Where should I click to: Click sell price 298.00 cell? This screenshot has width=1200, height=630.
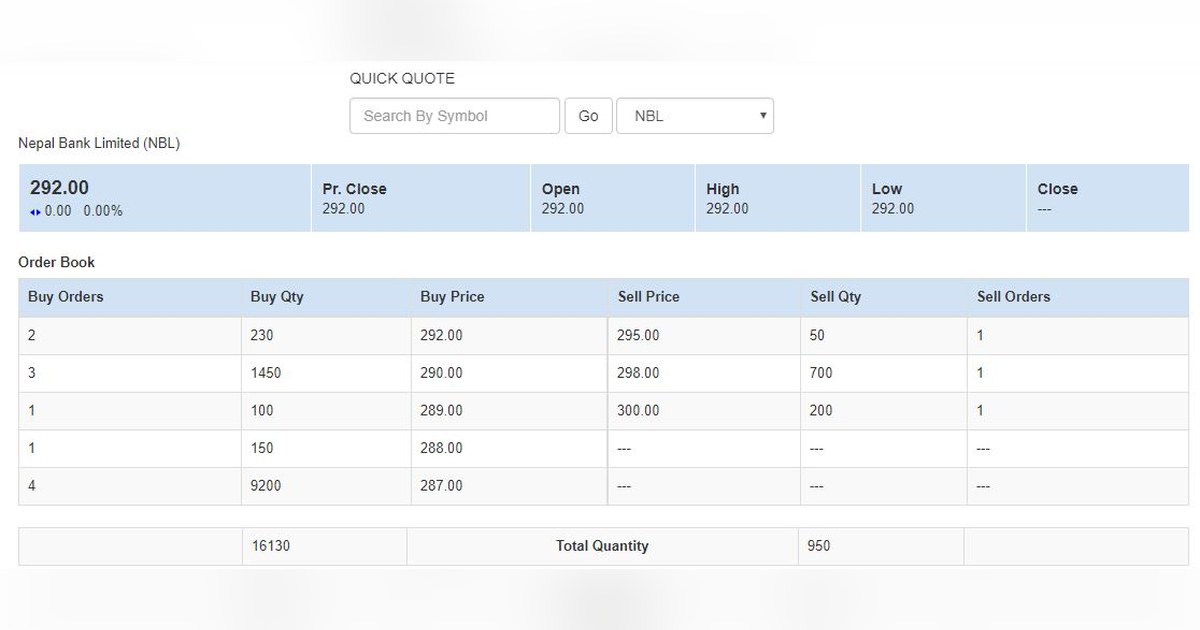(704, 373)
